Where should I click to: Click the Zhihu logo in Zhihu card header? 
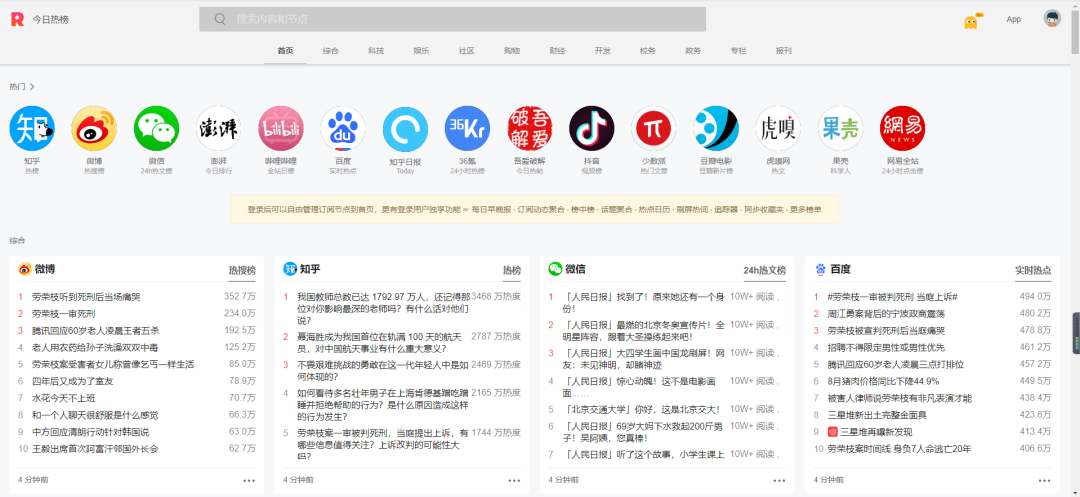pyautogui.click(x=290, y=269)
